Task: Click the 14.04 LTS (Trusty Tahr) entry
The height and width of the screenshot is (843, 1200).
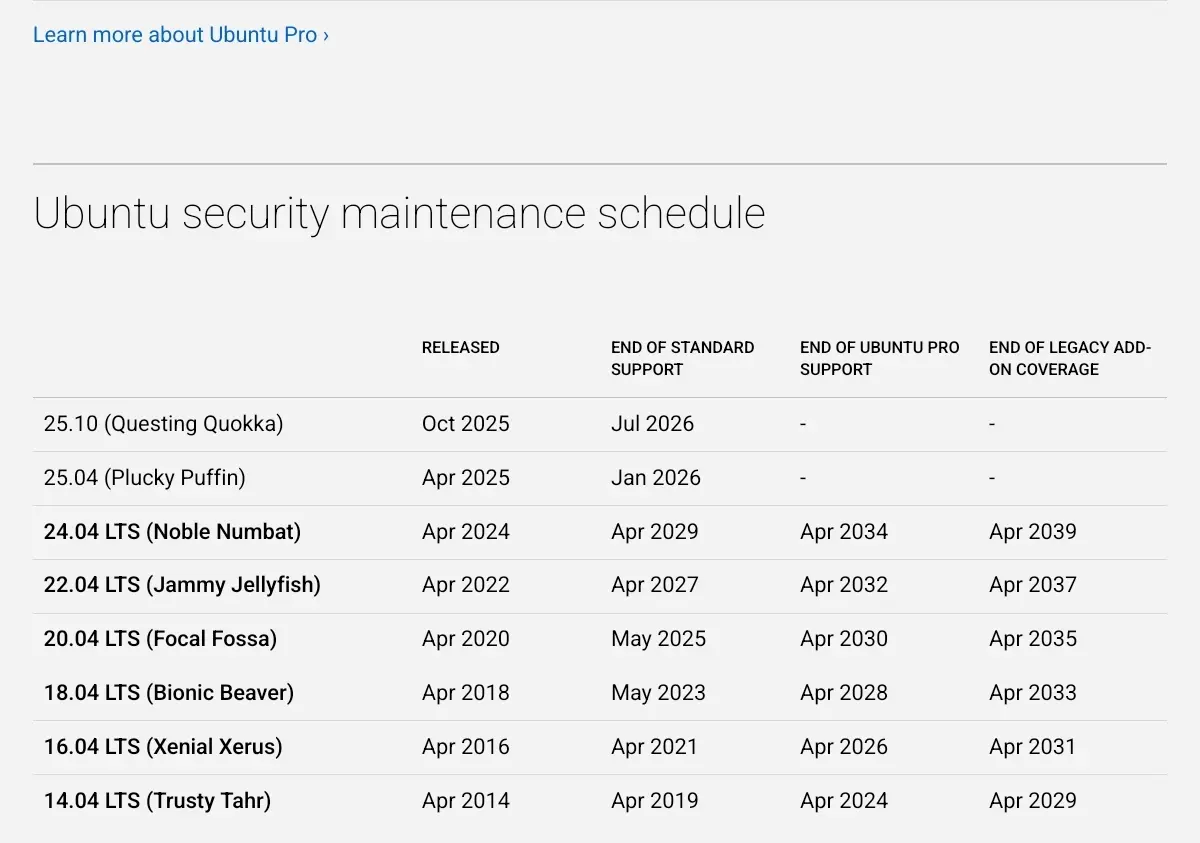Action: coord(157,801)
